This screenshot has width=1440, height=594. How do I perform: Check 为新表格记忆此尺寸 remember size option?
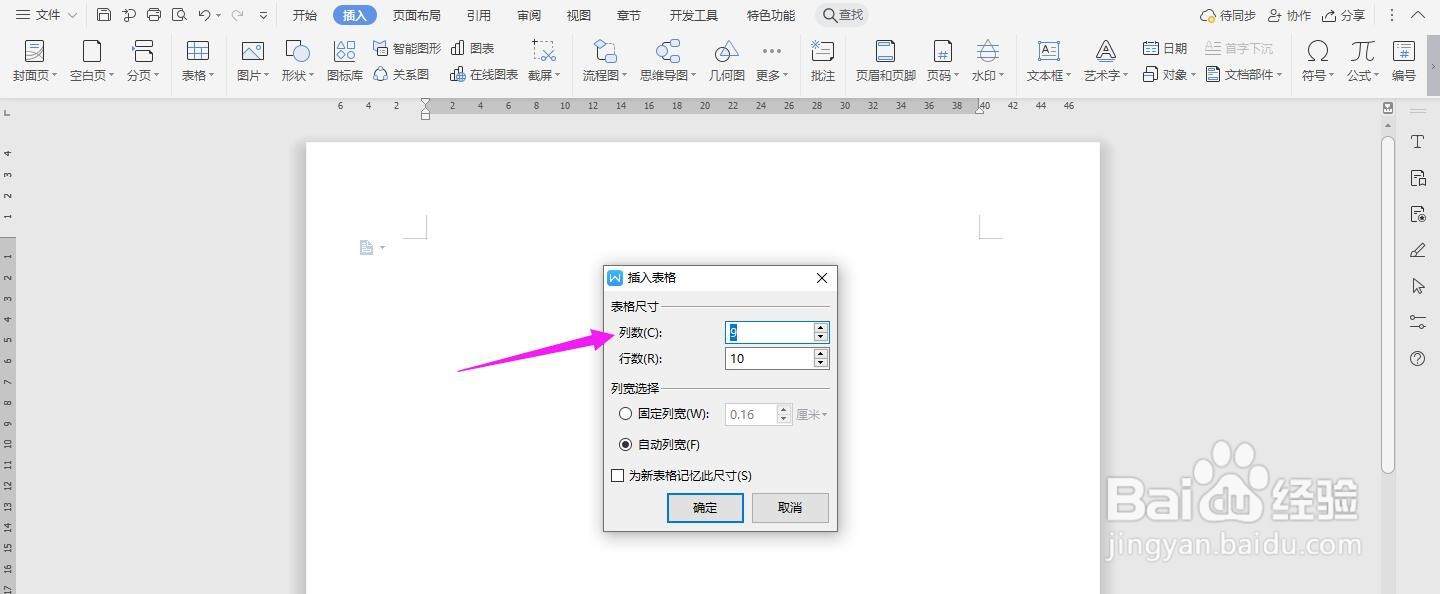[617, 475]
